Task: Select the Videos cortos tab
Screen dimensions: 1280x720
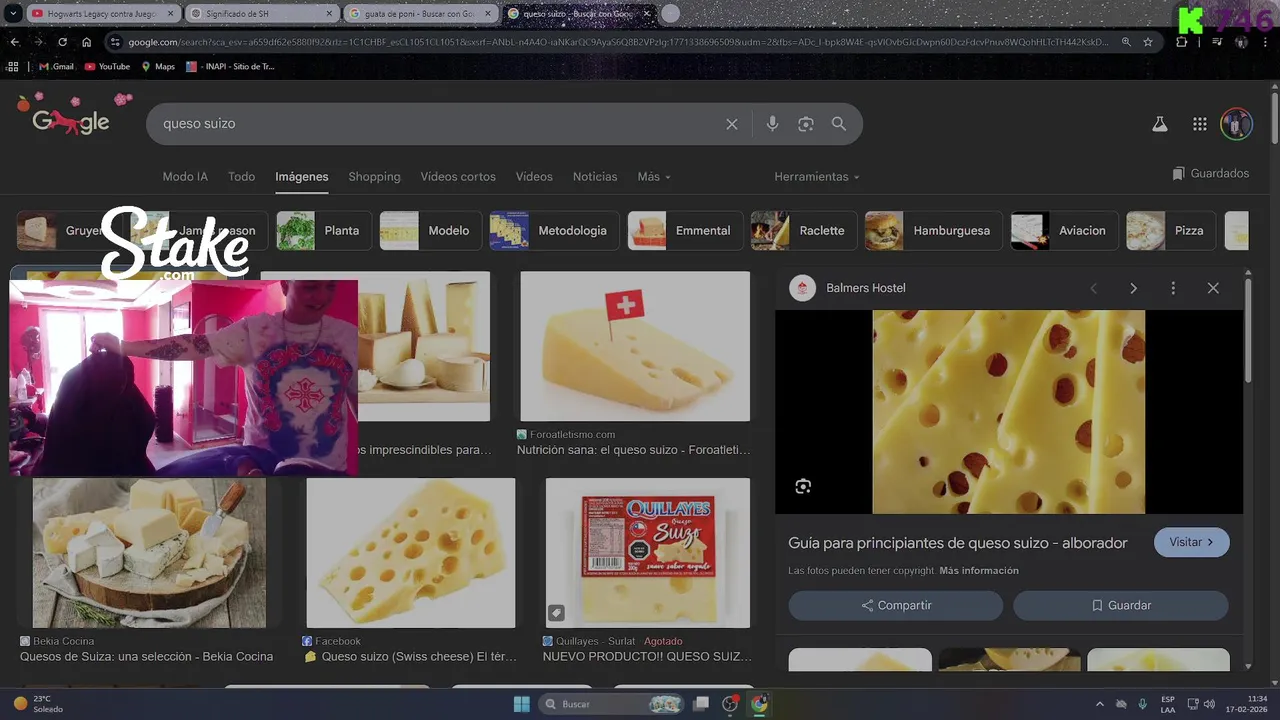Action: (x=458, y=177)
